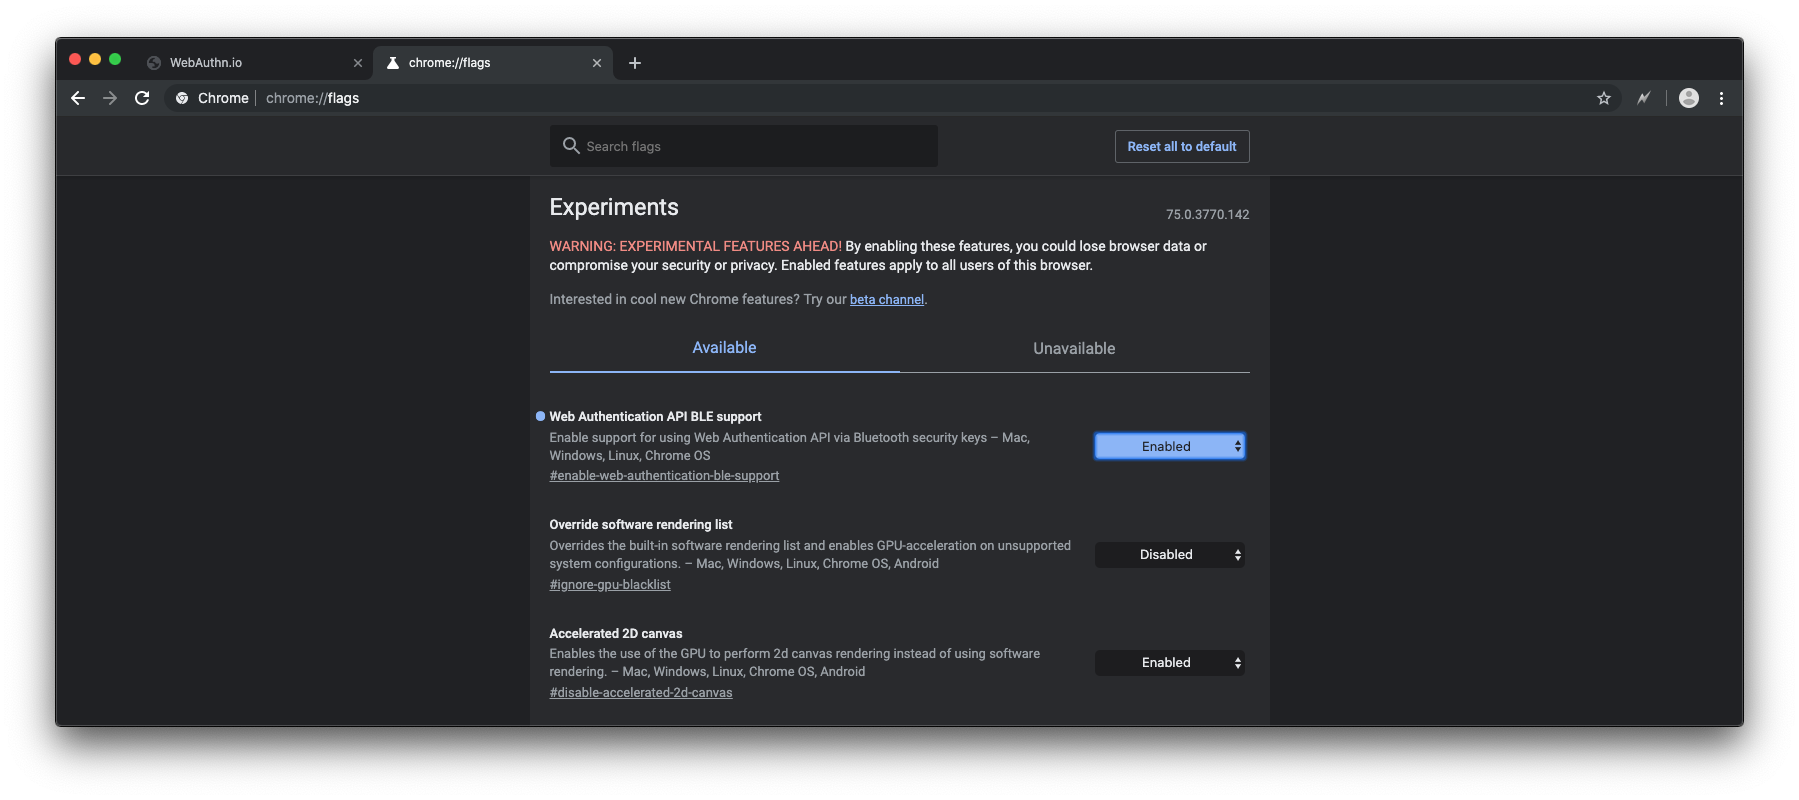Click the #ignore-gpu-blacklist anchor link
This screenshot has width=1799, height=800.
[610, 585]
